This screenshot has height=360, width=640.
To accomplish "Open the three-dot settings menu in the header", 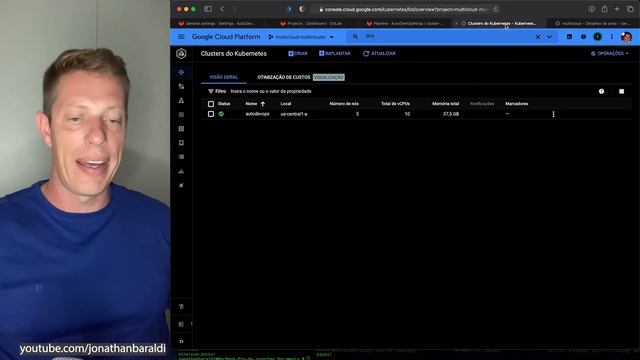I will [611, 37].
